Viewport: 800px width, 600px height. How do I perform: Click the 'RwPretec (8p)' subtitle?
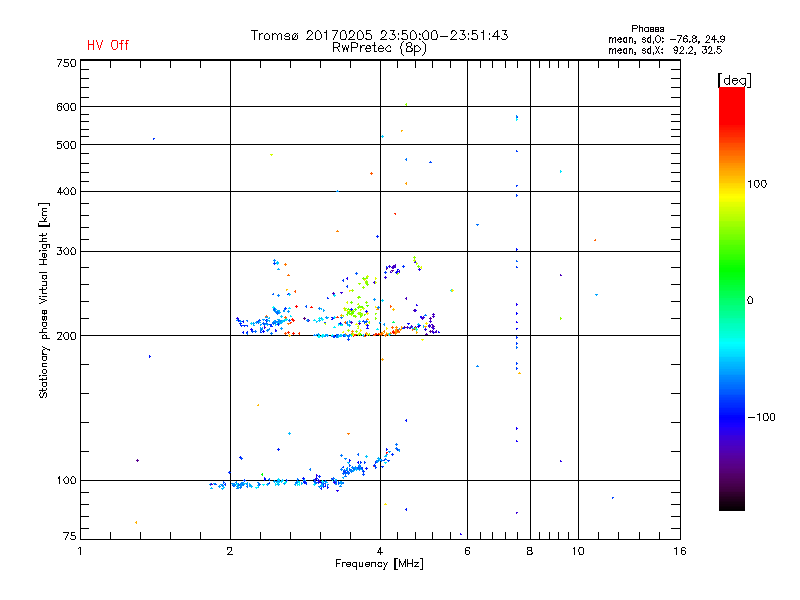tap(379, 48)
